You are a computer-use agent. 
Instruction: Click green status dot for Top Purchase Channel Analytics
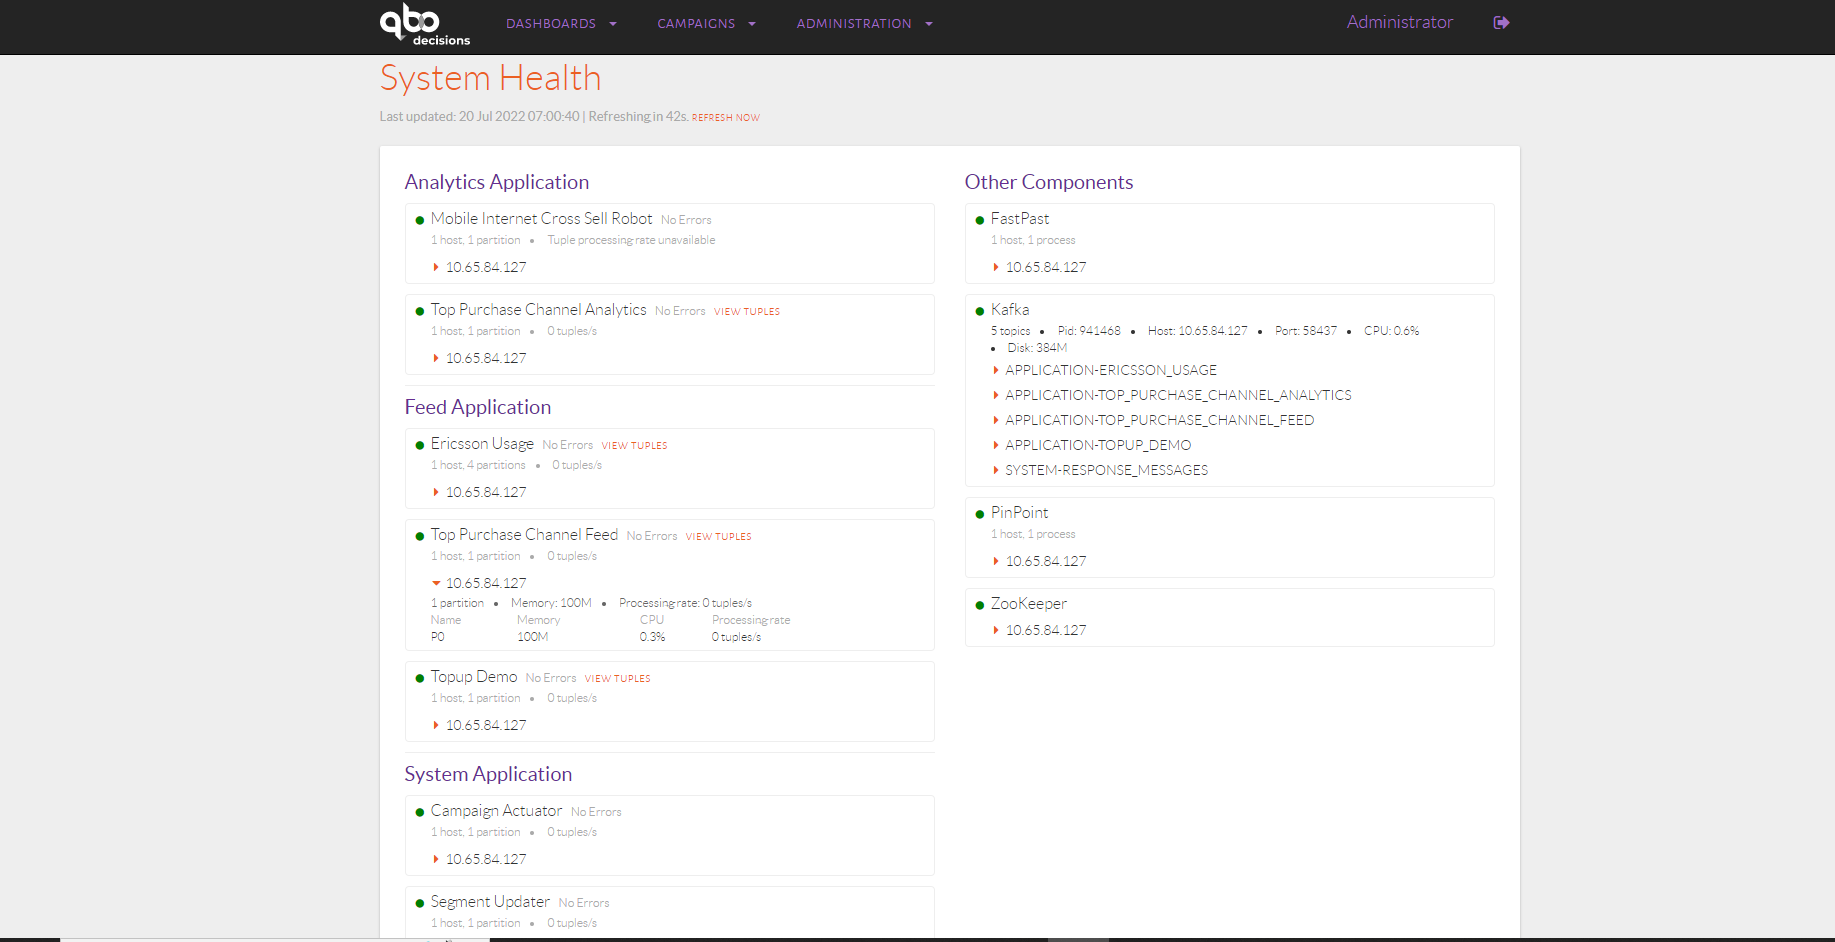click(x=420, y=311)
